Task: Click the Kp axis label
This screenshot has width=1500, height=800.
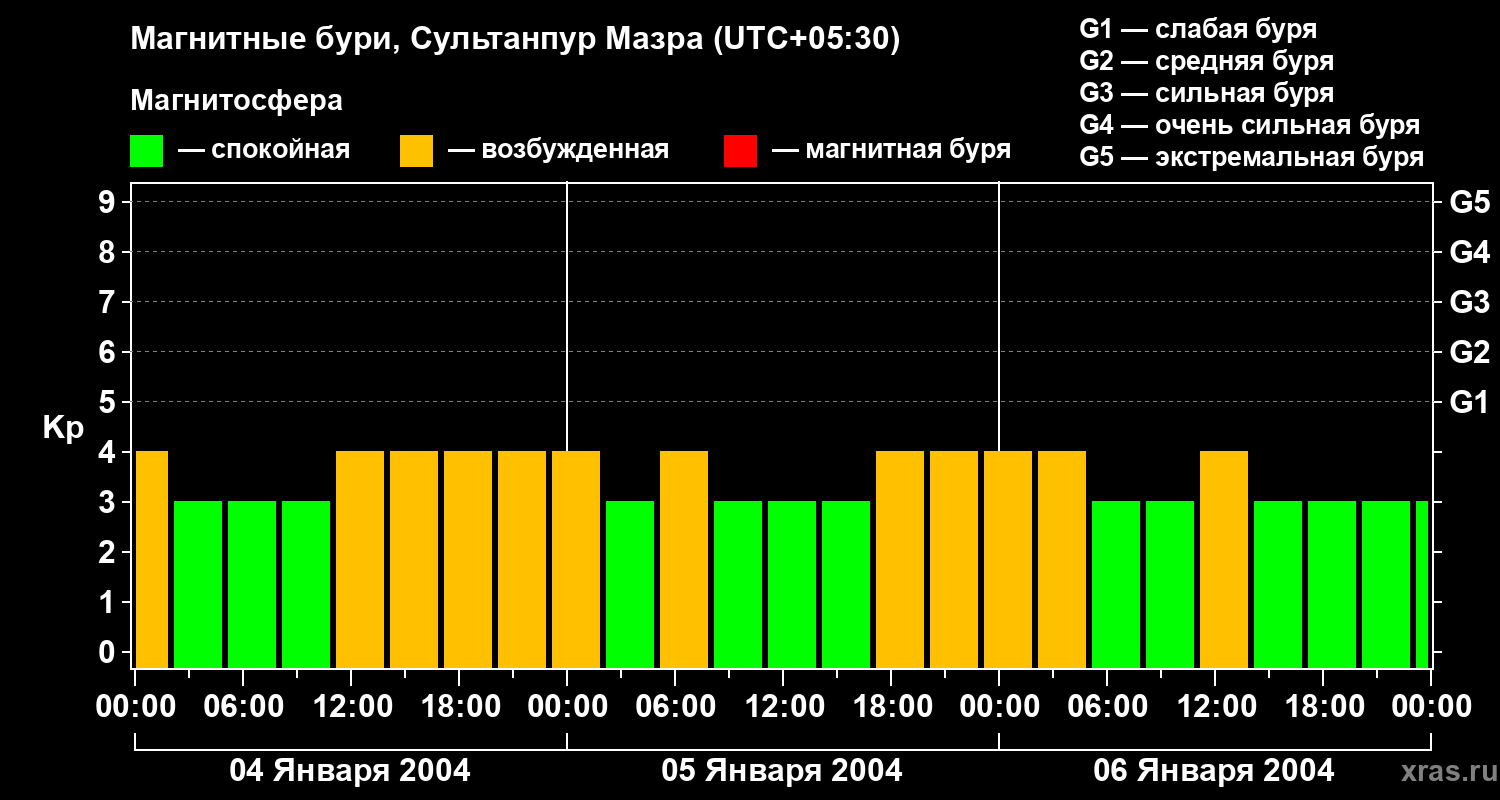Action: point(63,428)
